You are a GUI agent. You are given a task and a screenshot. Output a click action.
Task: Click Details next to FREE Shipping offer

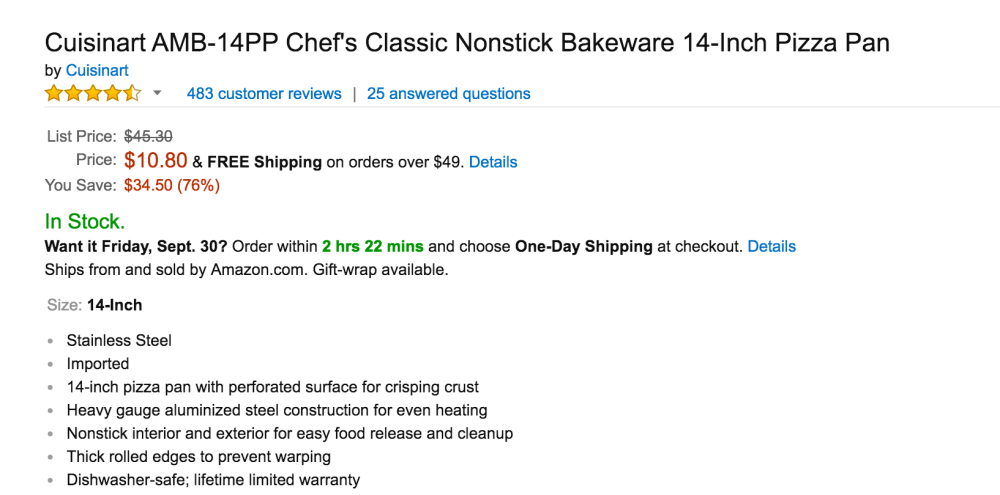point(493,161)
